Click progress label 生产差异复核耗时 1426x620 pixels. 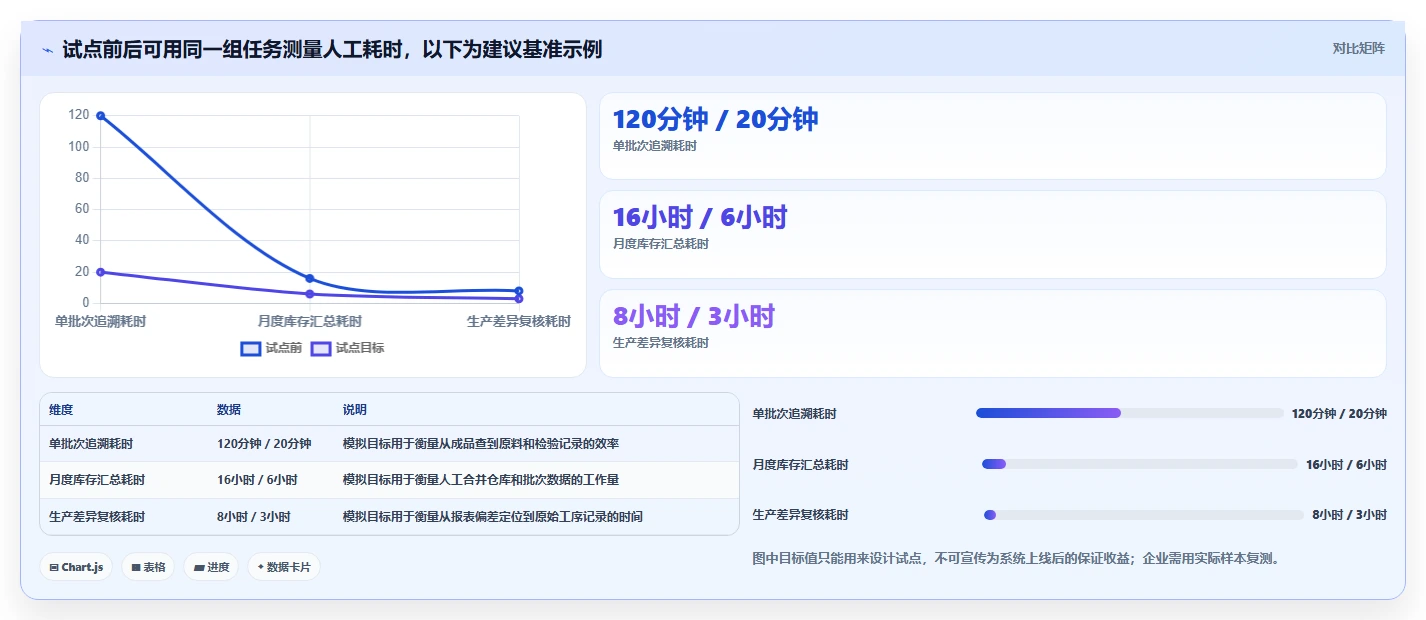[800, 515]
